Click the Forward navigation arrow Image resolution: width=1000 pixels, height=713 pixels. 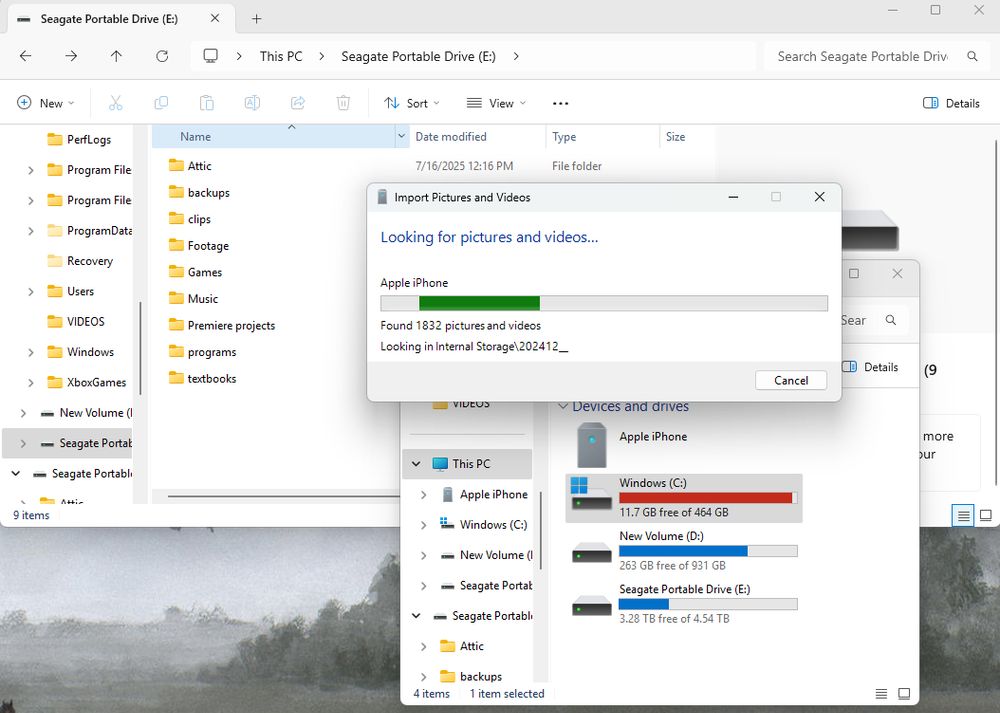(x=71, y=56)
